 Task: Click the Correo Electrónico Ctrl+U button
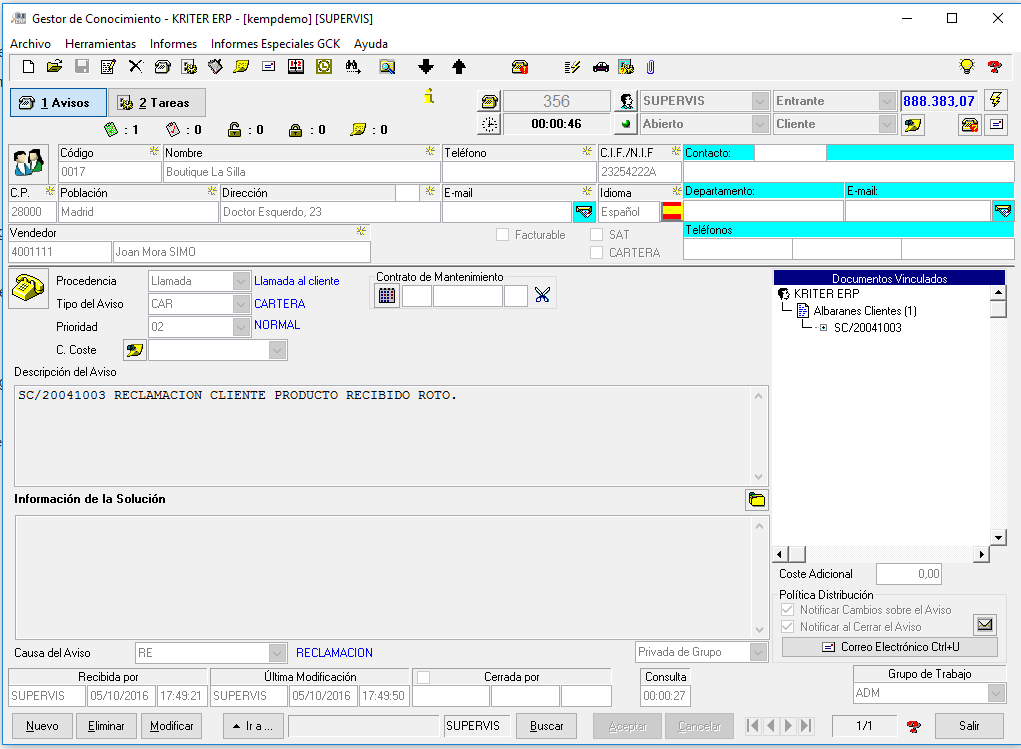click(889, 647)
